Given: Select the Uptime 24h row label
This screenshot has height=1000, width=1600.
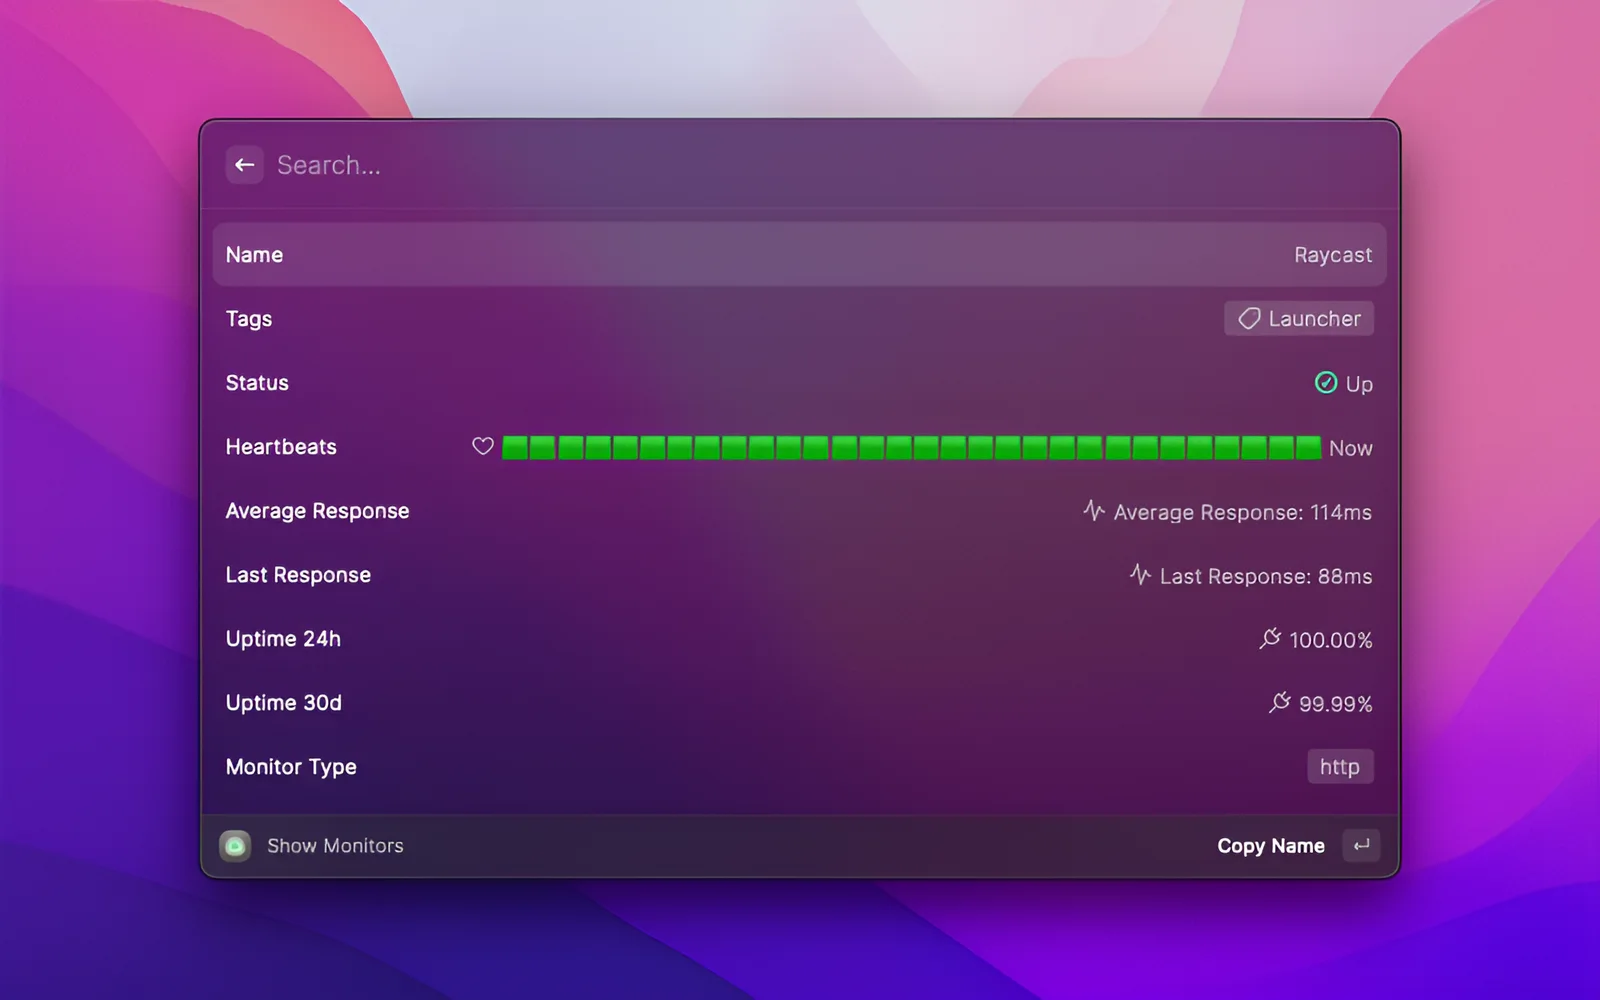Looking at the screenshot, I should pyautogui.click(x=283, y=639).
